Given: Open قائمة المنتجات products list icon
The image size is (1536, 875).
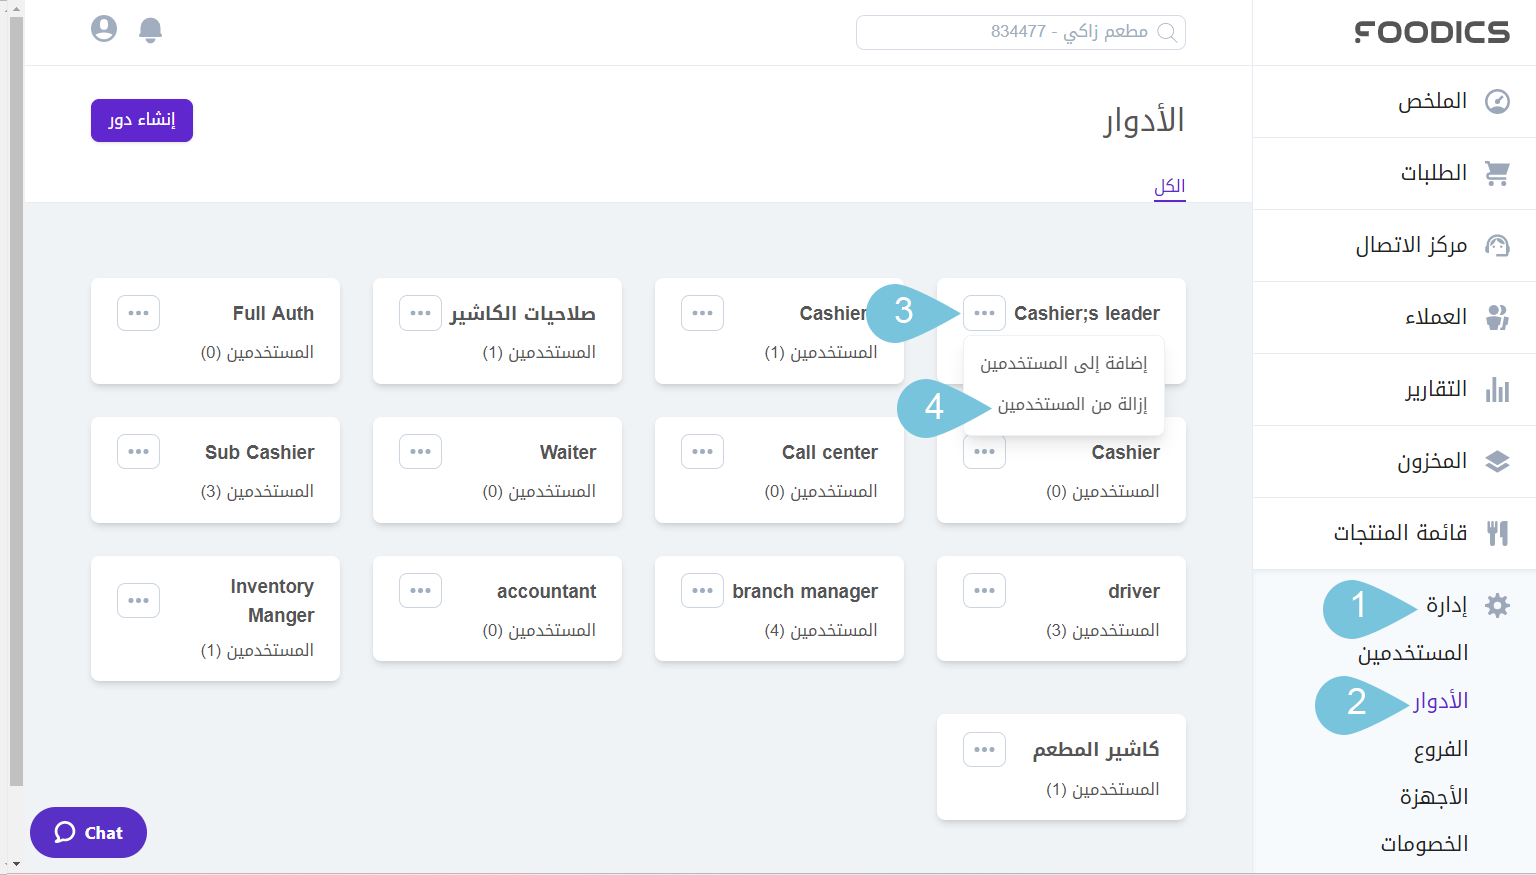Looking at the screenshot, I should click(x=1497, y=533).
